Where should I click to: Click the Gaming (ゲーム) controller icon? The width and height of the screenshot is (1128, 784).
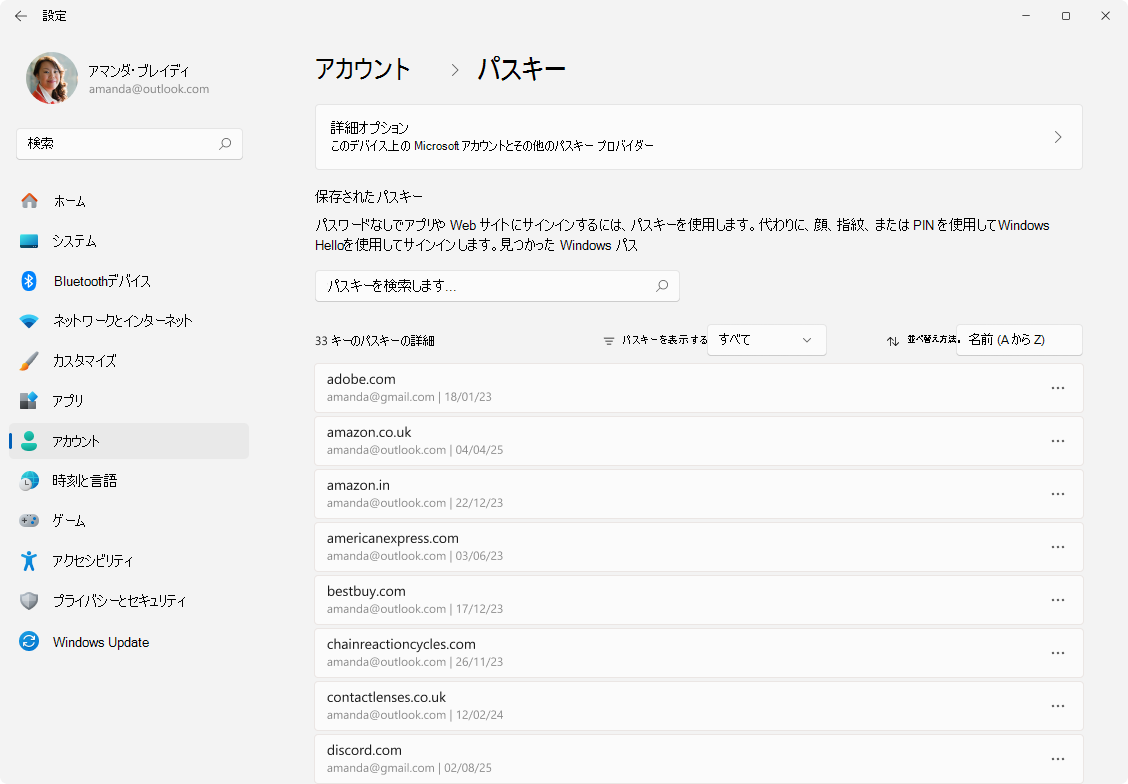(29, 520)
